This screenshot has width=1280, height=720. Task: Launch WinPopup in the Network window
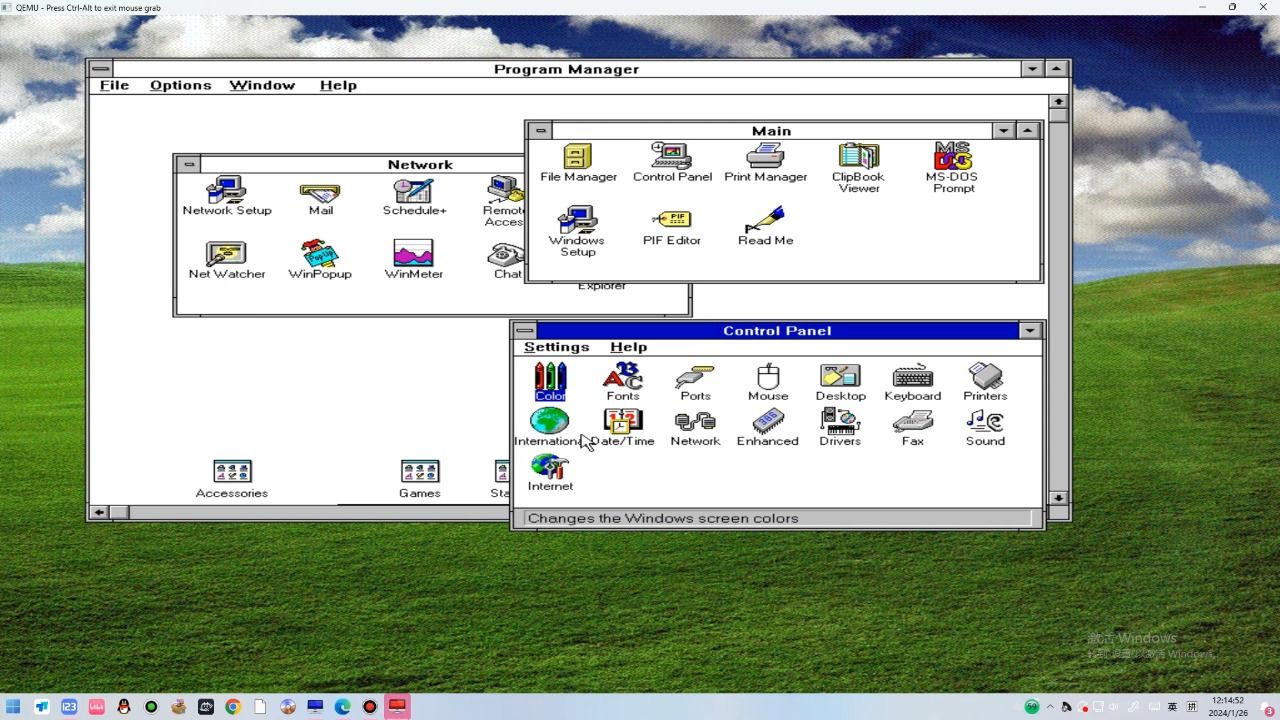[319, 253]
